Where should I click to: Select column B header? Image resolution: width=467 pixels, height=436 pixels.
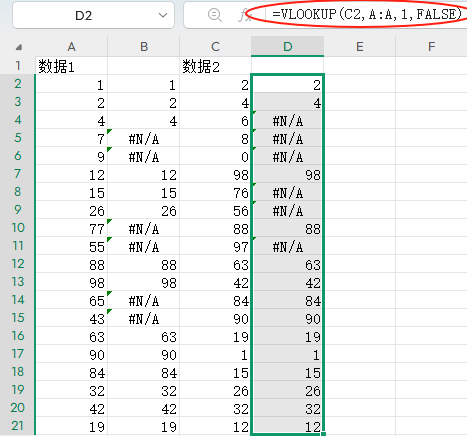pos(144,47)
